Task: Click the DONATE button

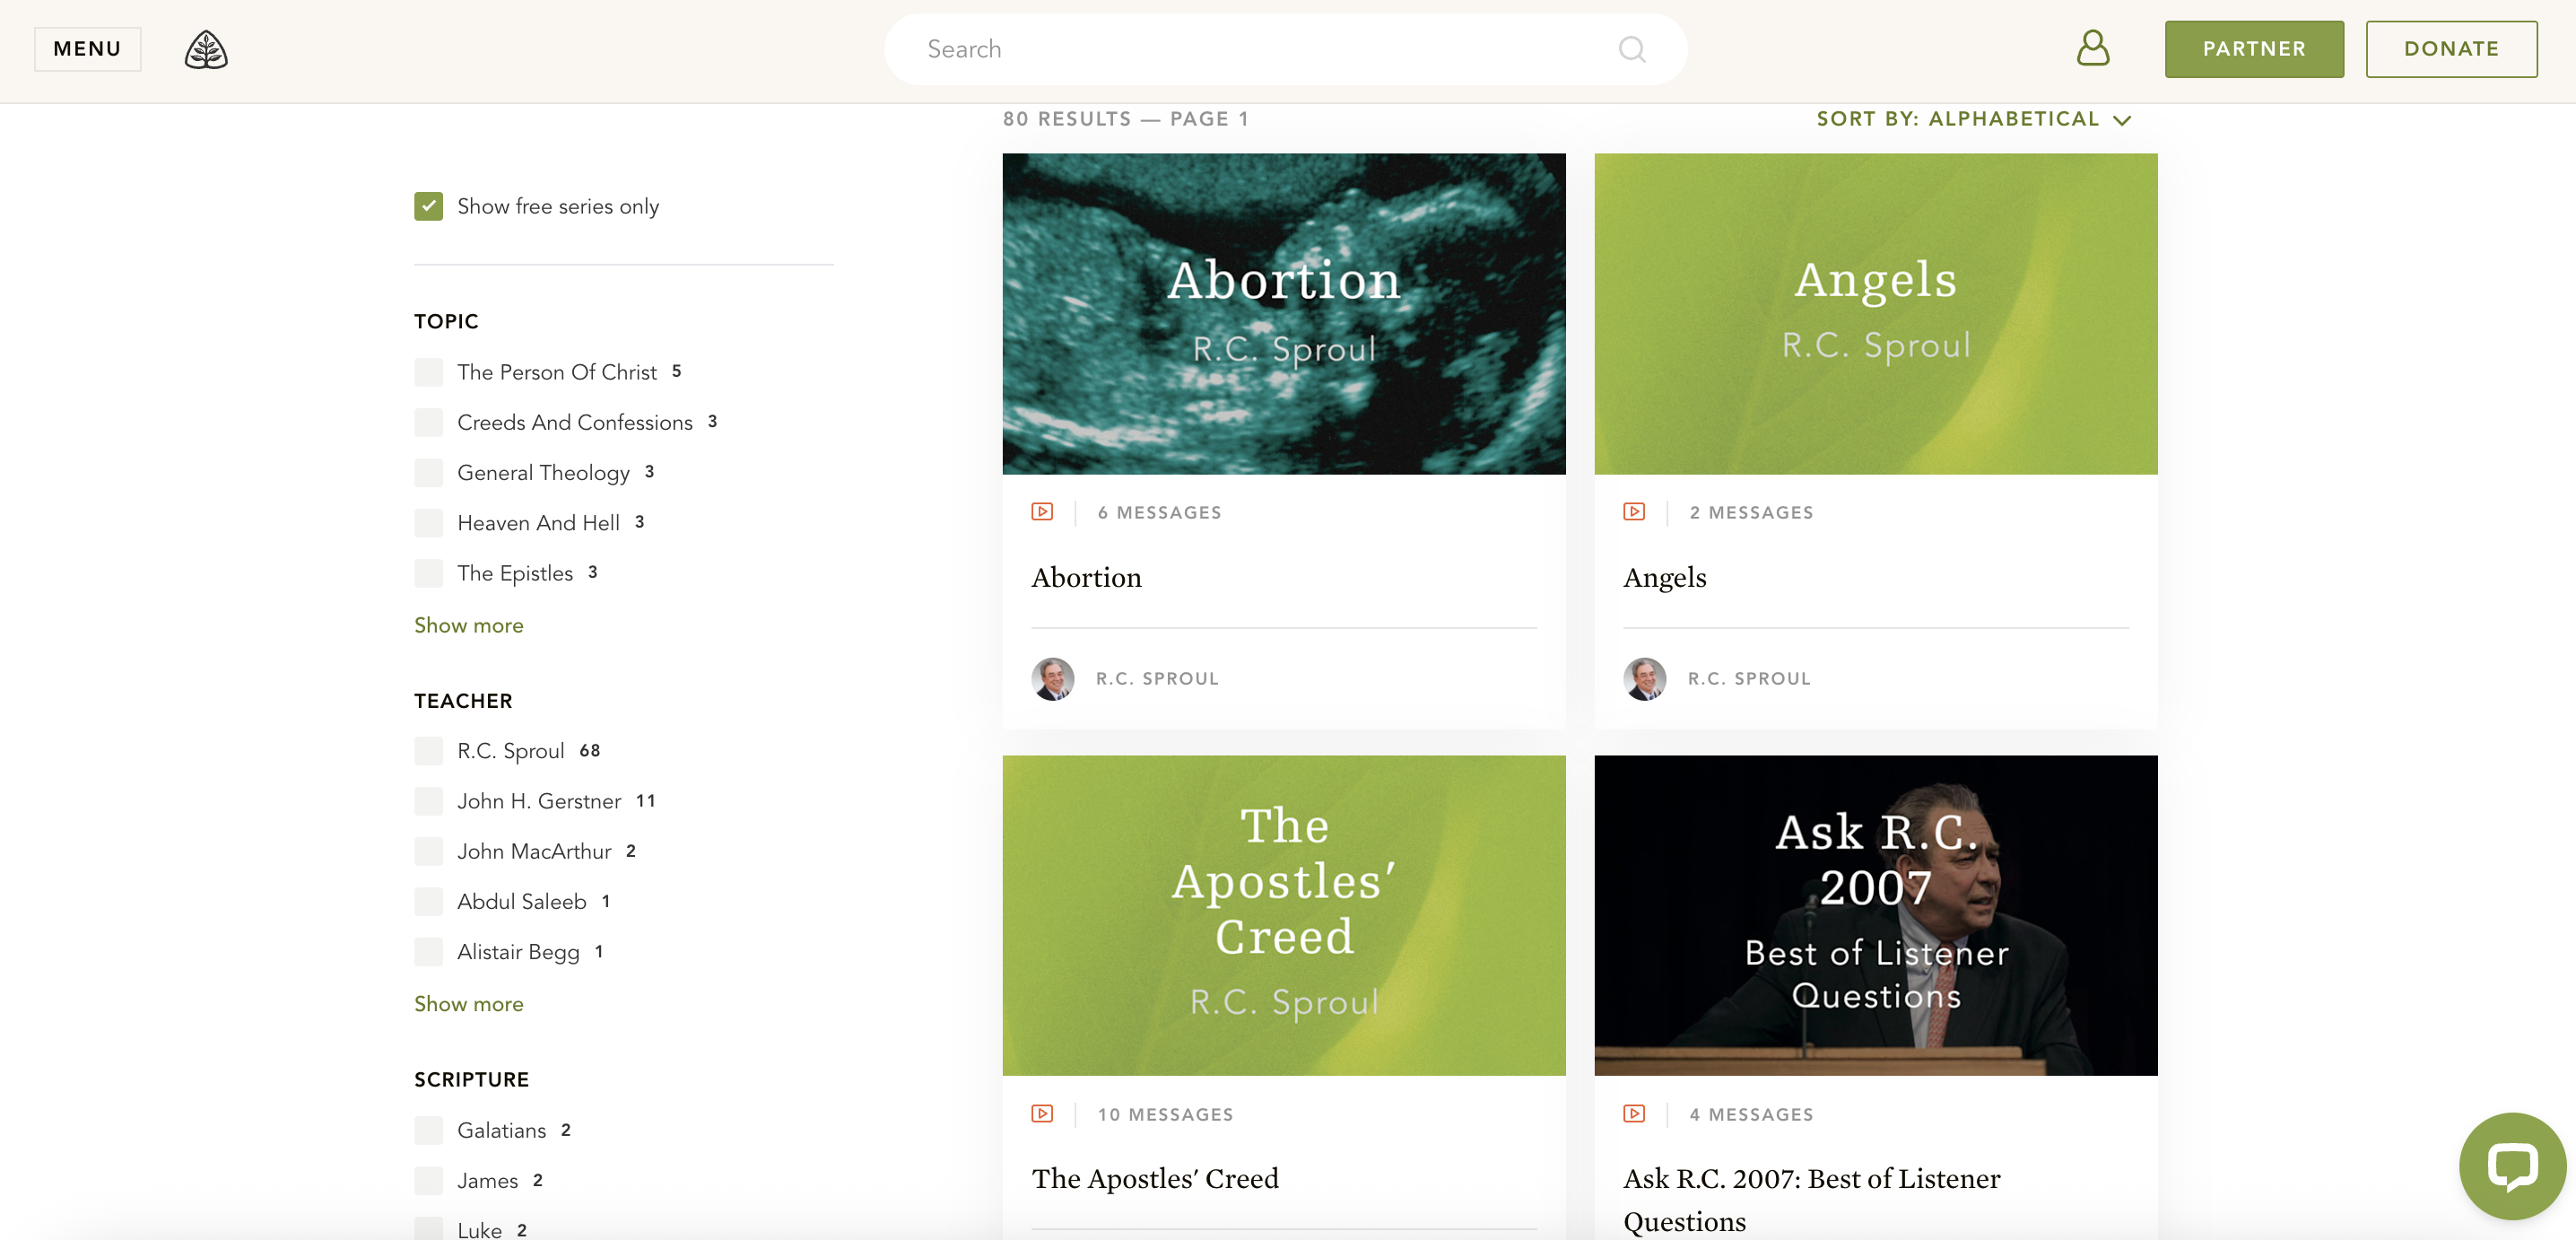Action: 2450,49
